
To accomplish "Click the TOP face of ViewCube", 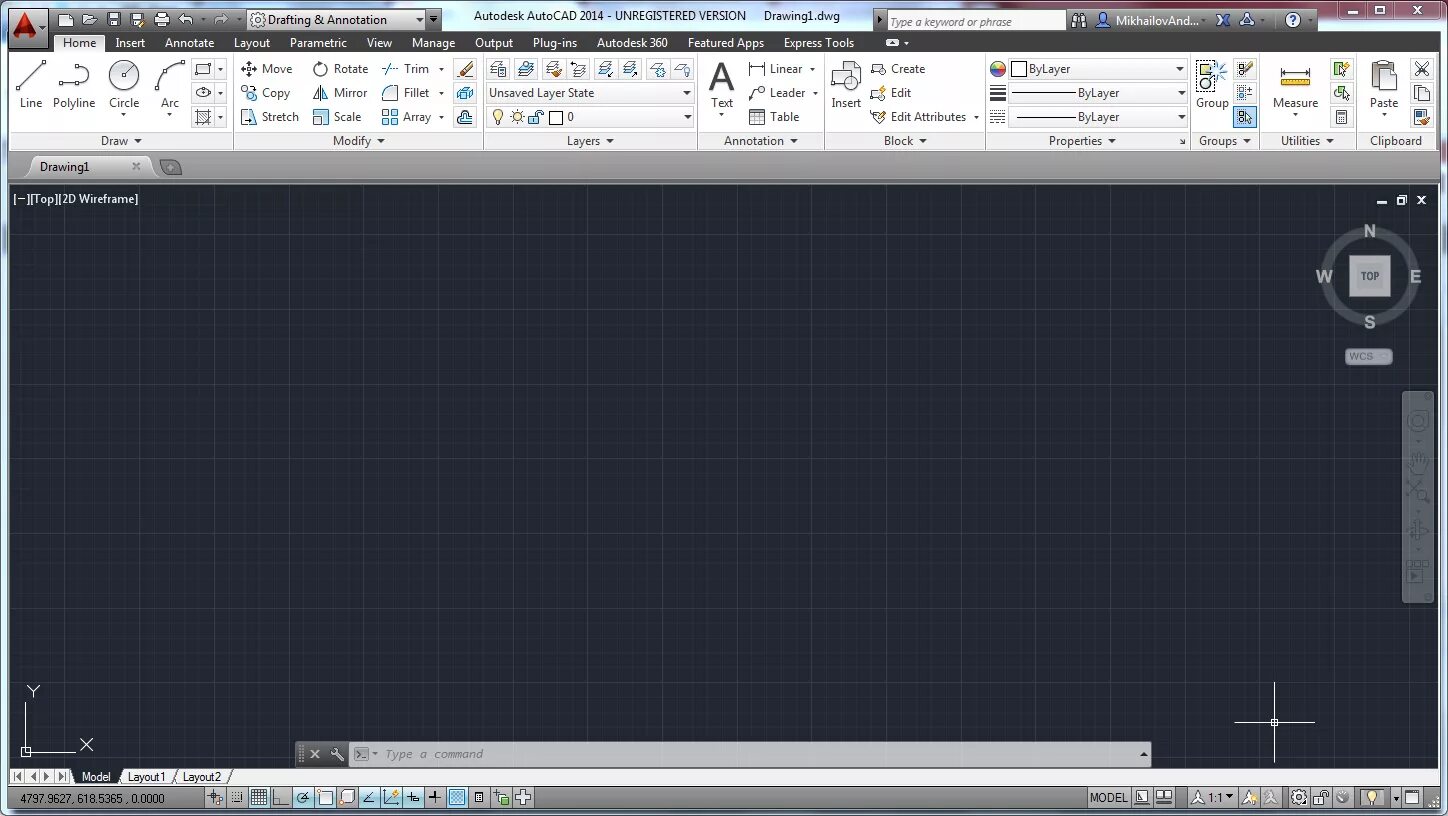I will 1370,276.
